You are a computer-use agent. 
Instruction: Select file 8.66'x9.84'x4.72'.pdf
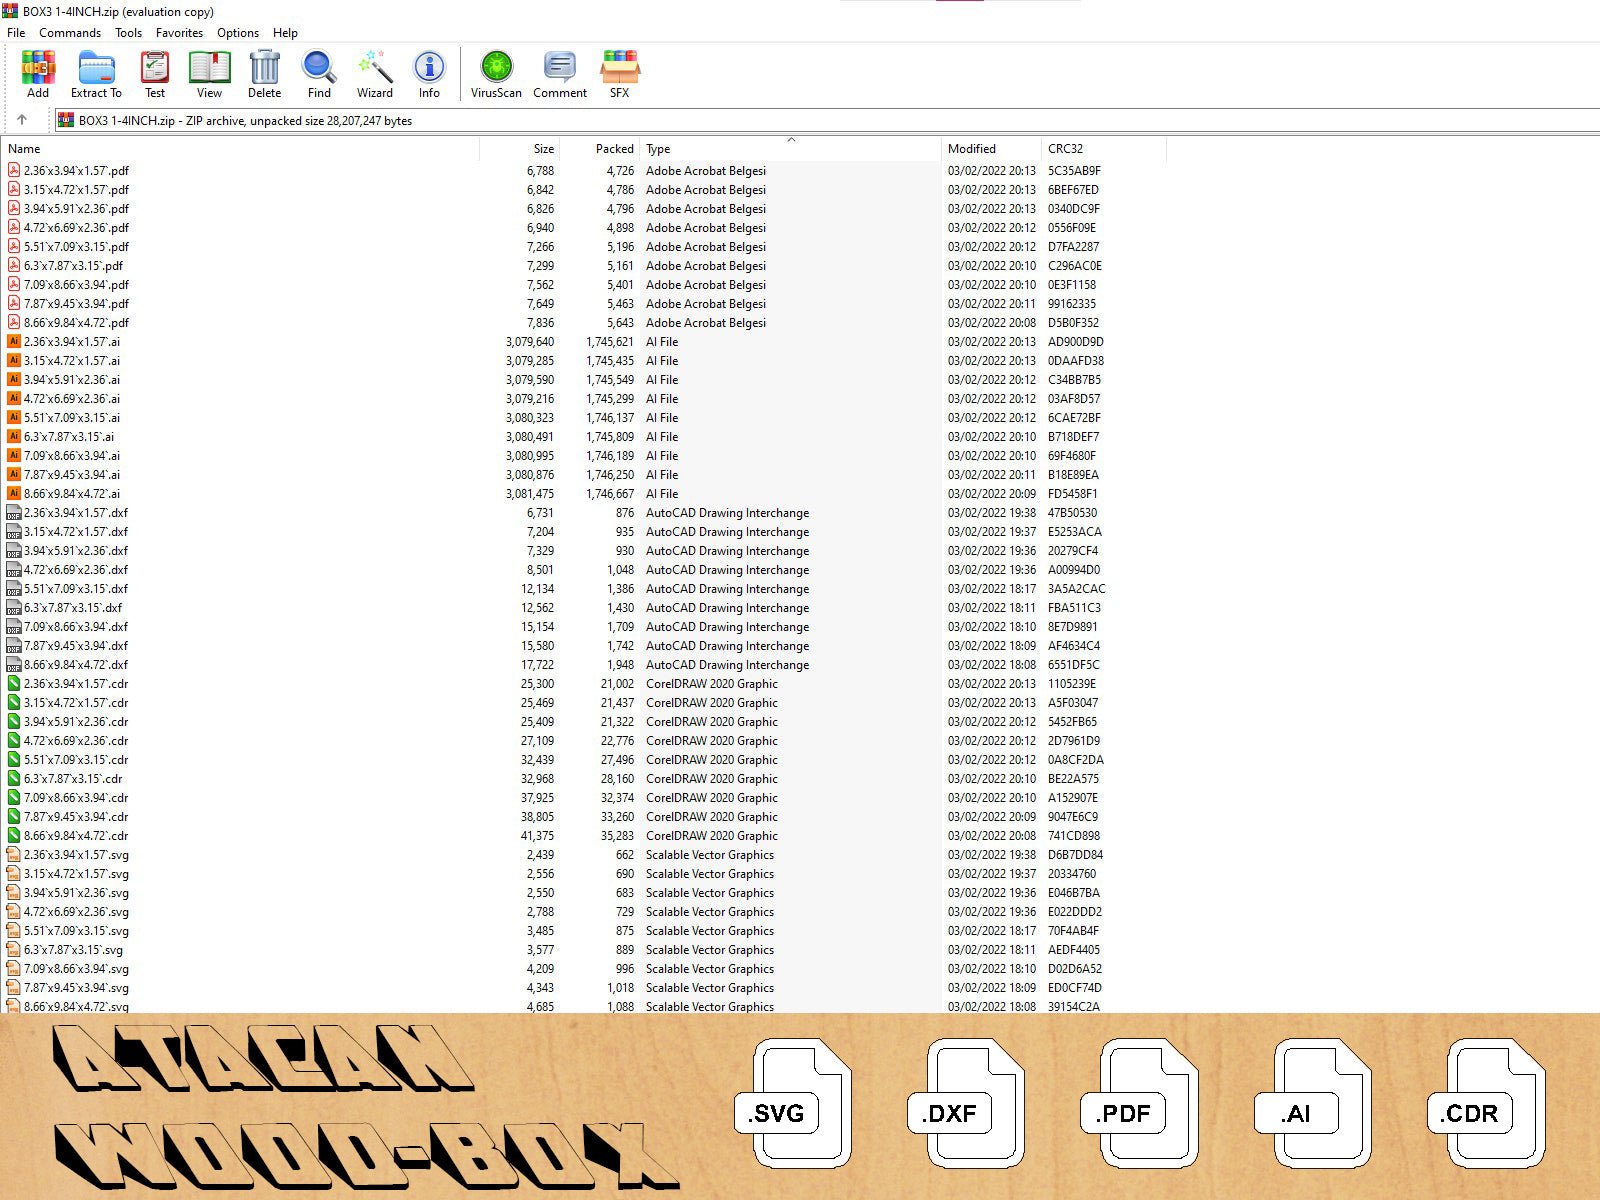pyautogui.click(x=76, y=322)
